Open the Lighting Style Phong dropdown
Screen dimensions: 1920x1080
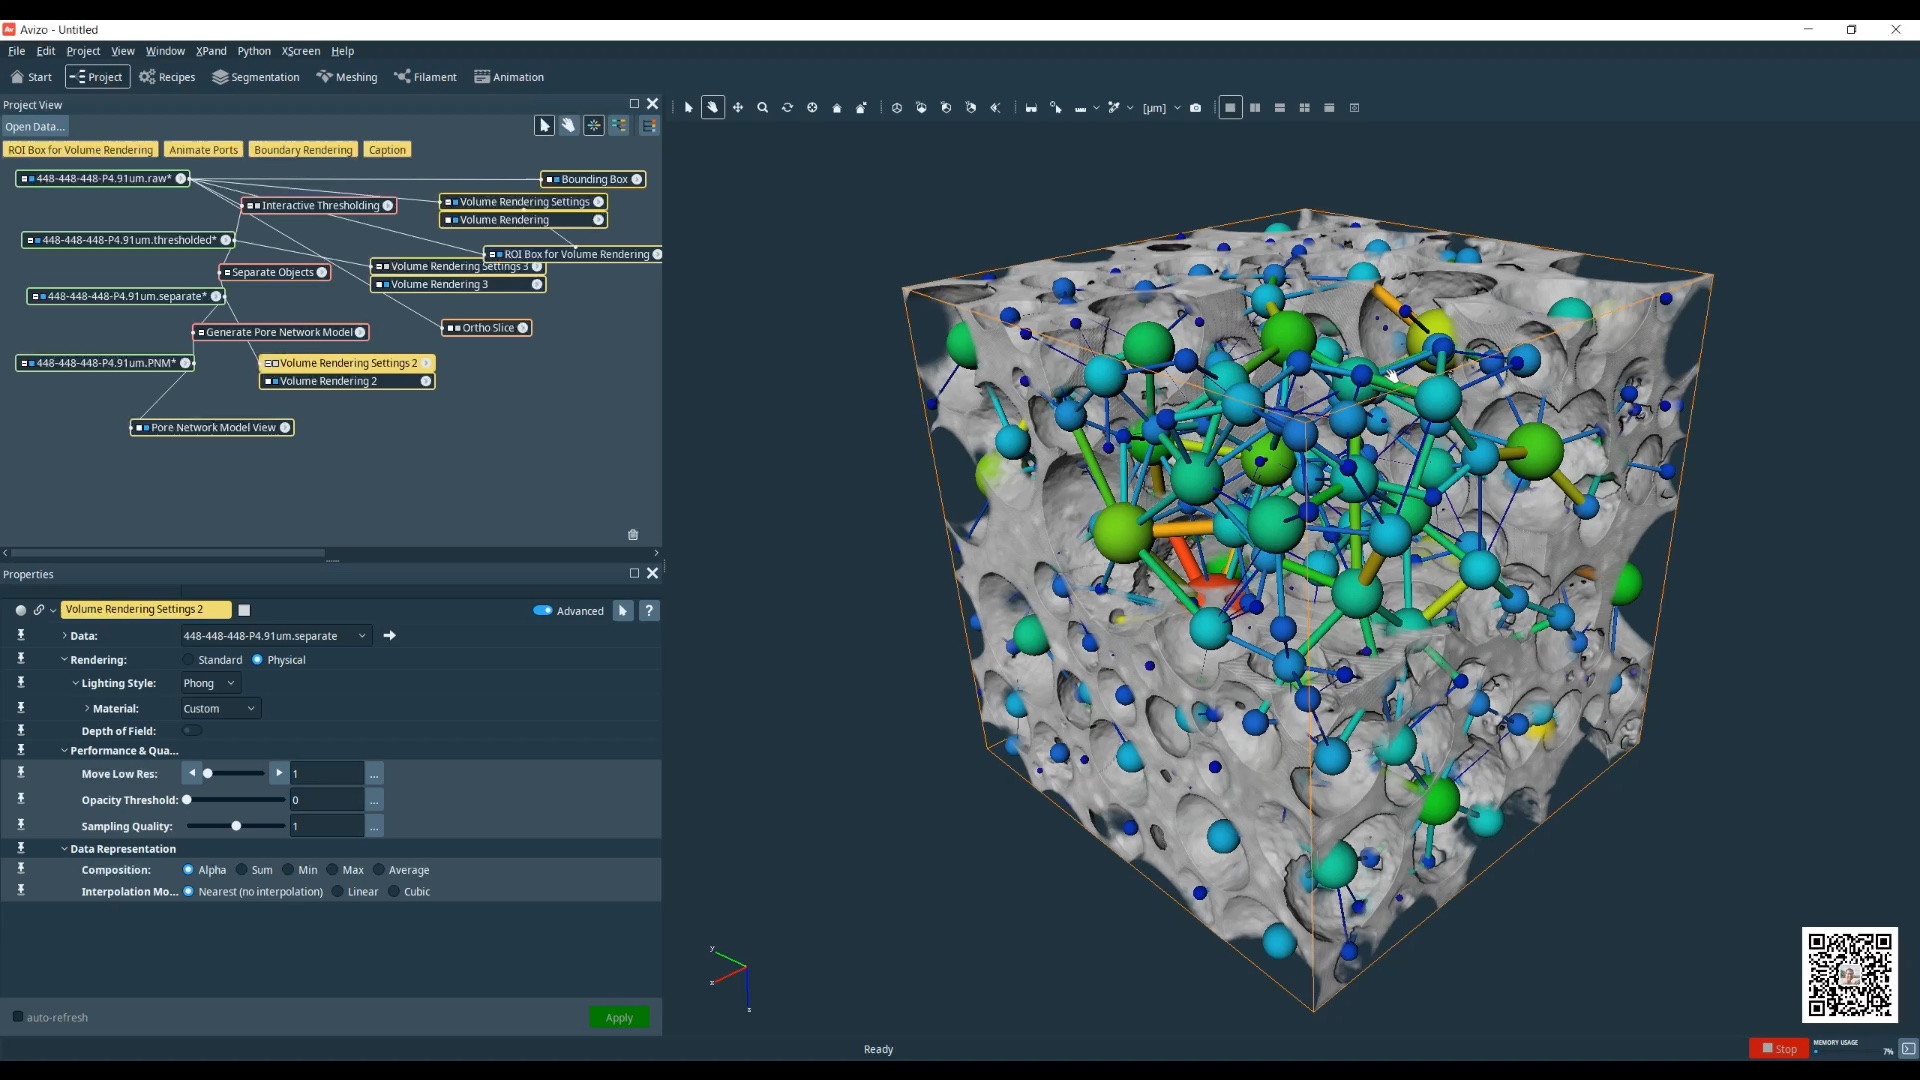click(x=210, y=683)
